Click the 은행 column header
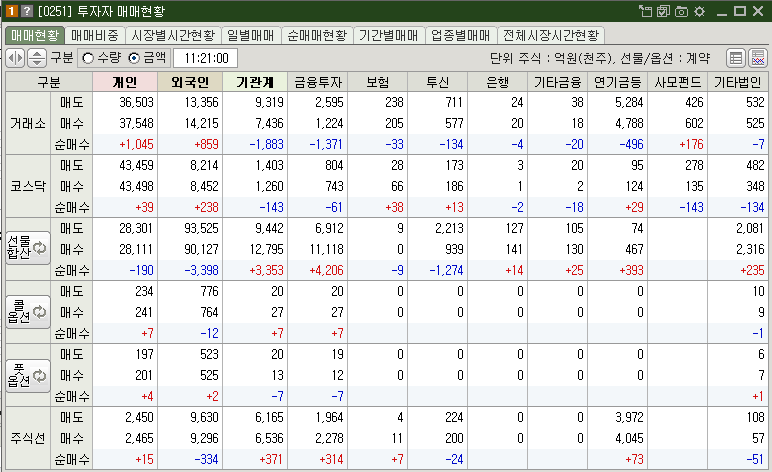The width and height of the screenshot is (772, 472). pos(498,82)
